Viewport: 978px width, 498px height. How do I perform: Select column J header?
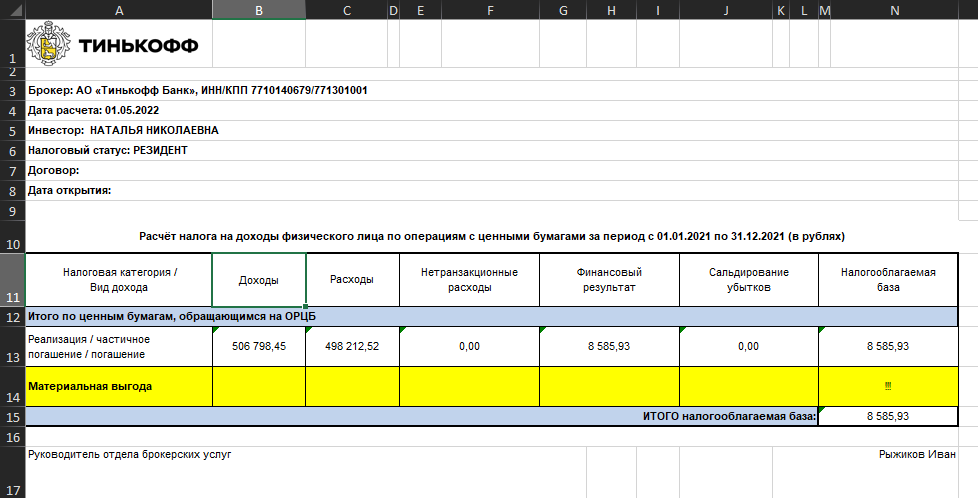click(726, 9)
